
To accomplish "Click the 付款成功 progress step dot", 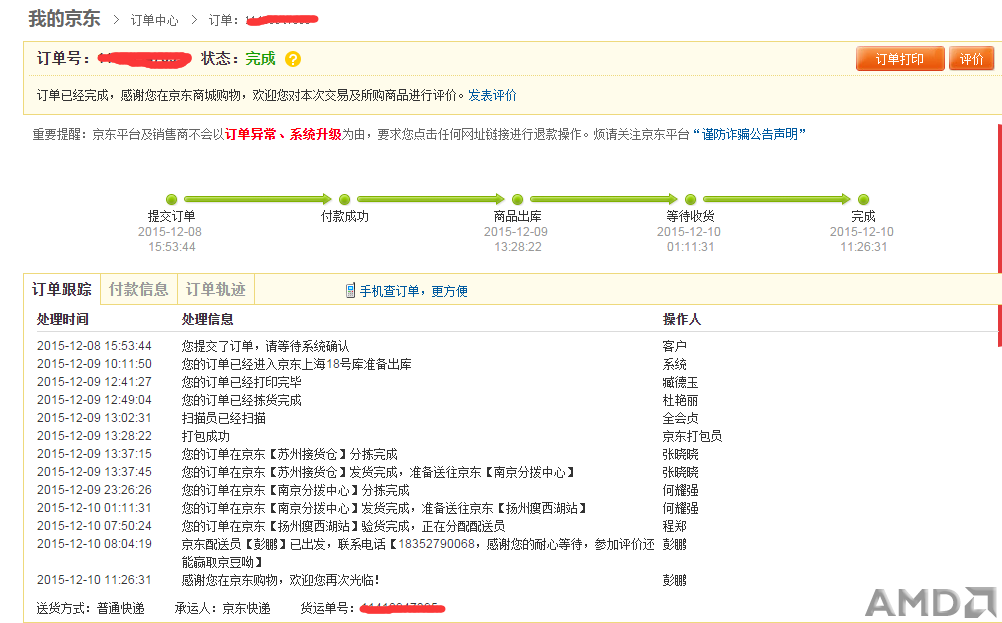I will tap(344, 199).
